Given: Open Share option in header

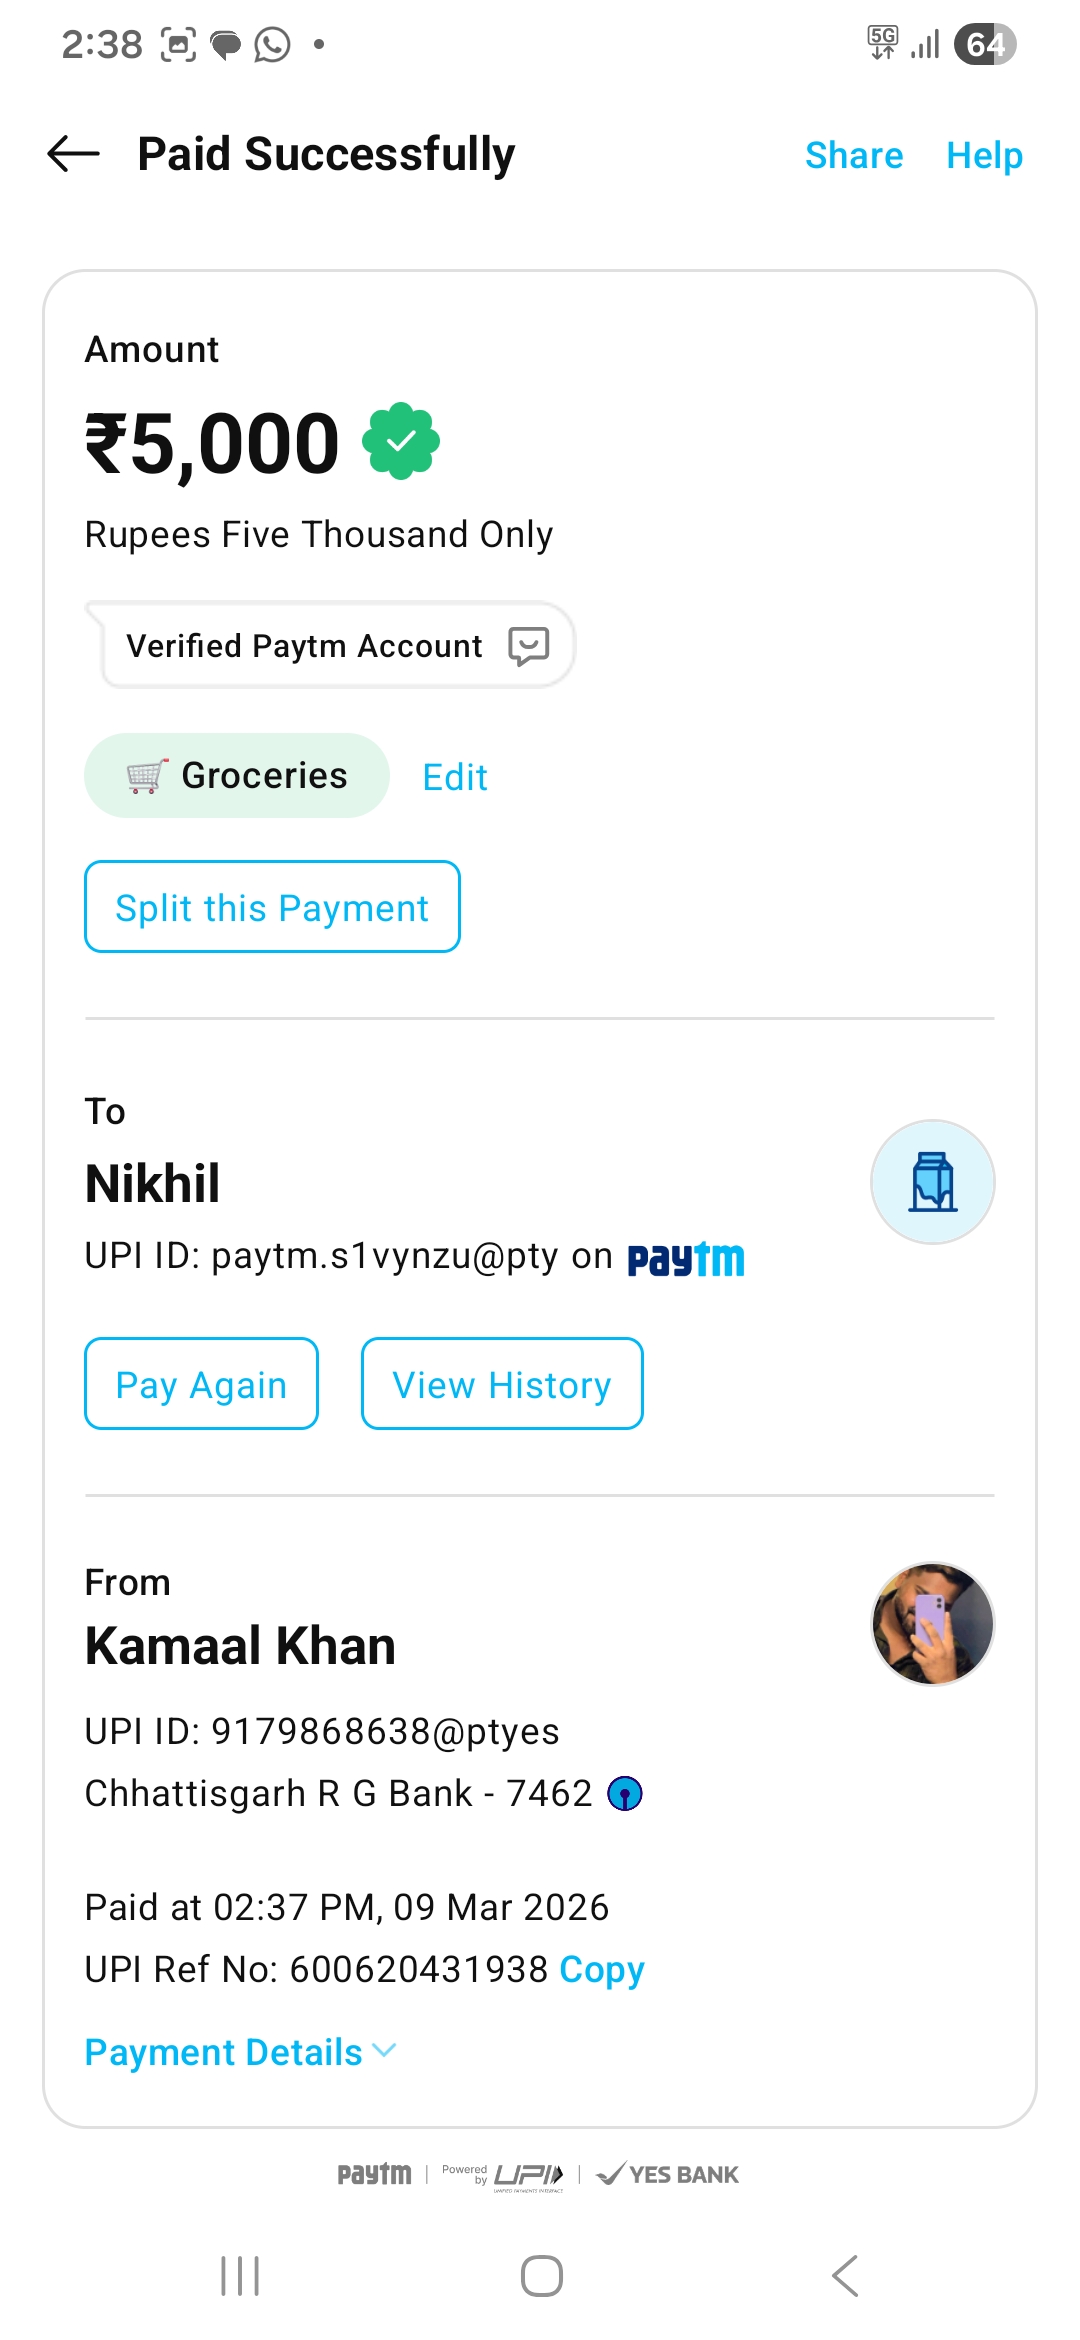Looking at the screenshot, I should [854, 156].
